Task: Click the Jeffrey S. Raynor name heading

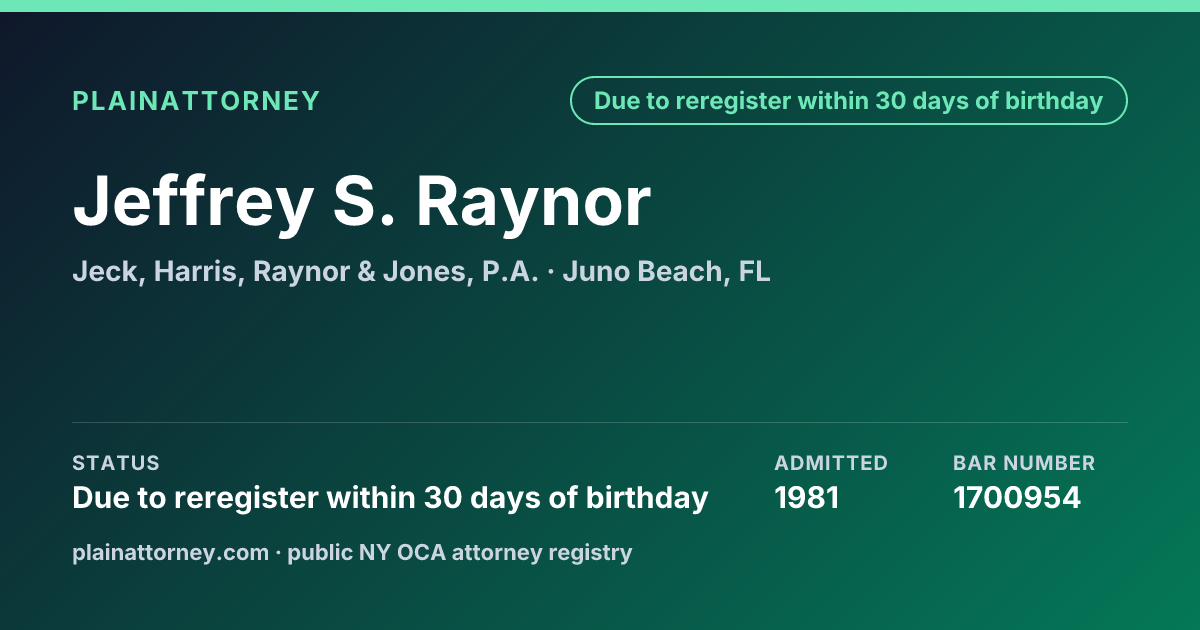Action: [x=362, y=202]
